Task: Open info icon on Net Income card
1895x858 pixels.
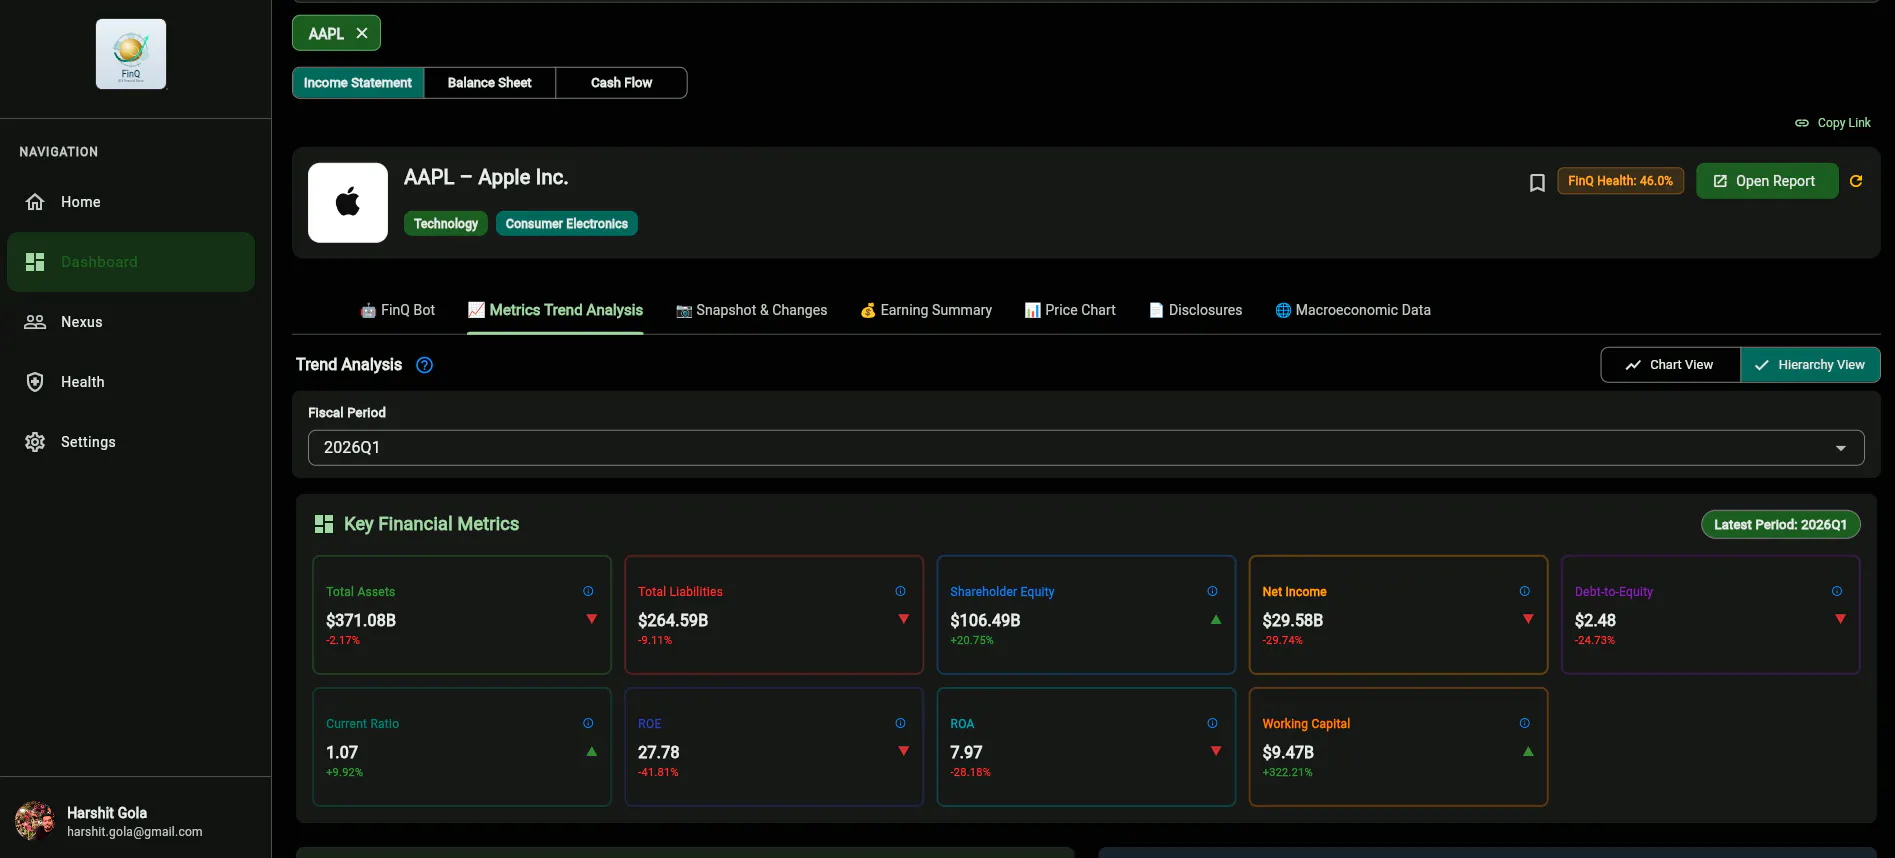Action: [x=1524, y=591]
